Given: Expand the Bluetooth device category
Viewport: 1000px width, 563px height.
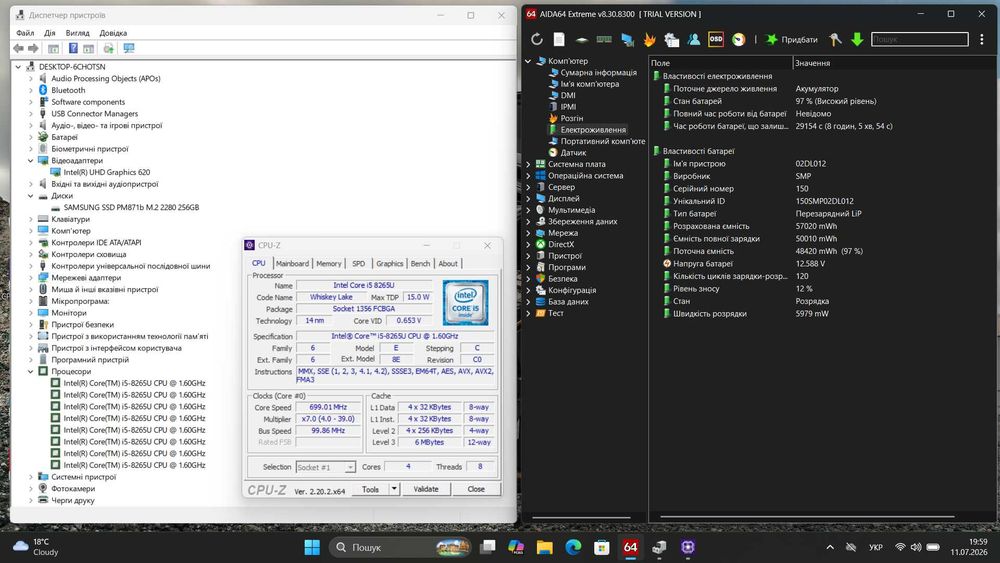Looking at the screenshot, I should 31,91.
